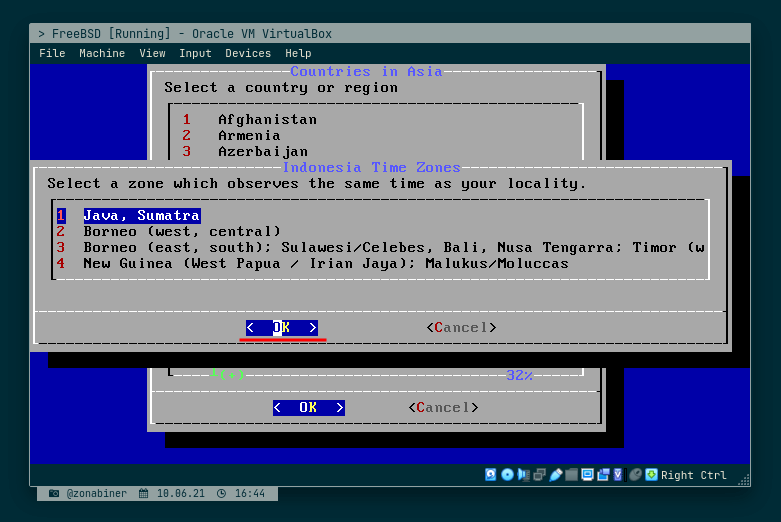Click the network adapter indicator icon
Viewport: 781px width, 522px height.
[x=539, y=475]
